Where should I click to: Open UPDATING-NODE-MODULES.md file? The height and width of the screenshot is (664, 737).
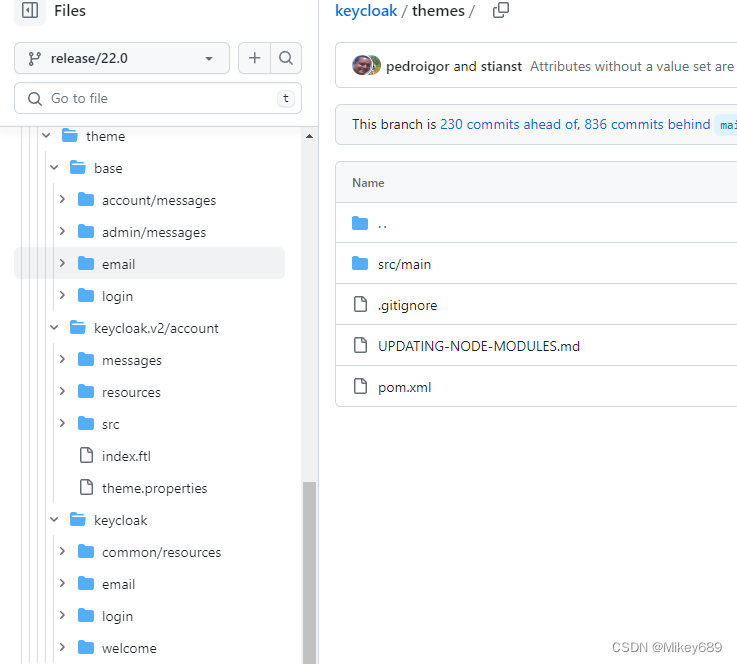pos(479,346)
